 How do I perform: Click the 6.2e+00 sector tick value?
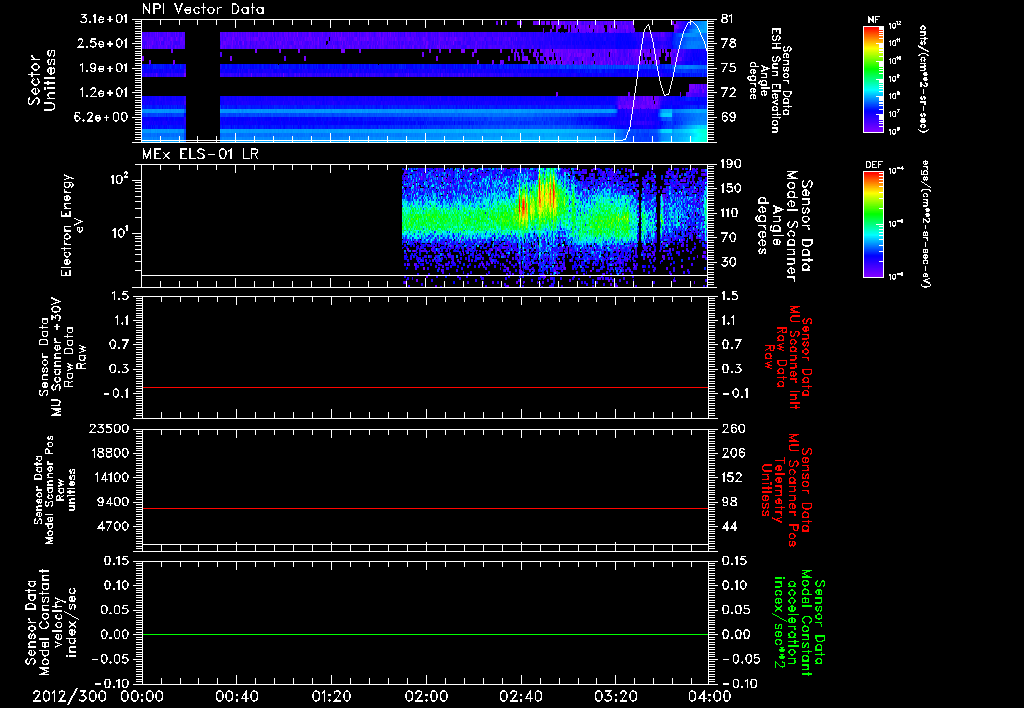[103, 117]
